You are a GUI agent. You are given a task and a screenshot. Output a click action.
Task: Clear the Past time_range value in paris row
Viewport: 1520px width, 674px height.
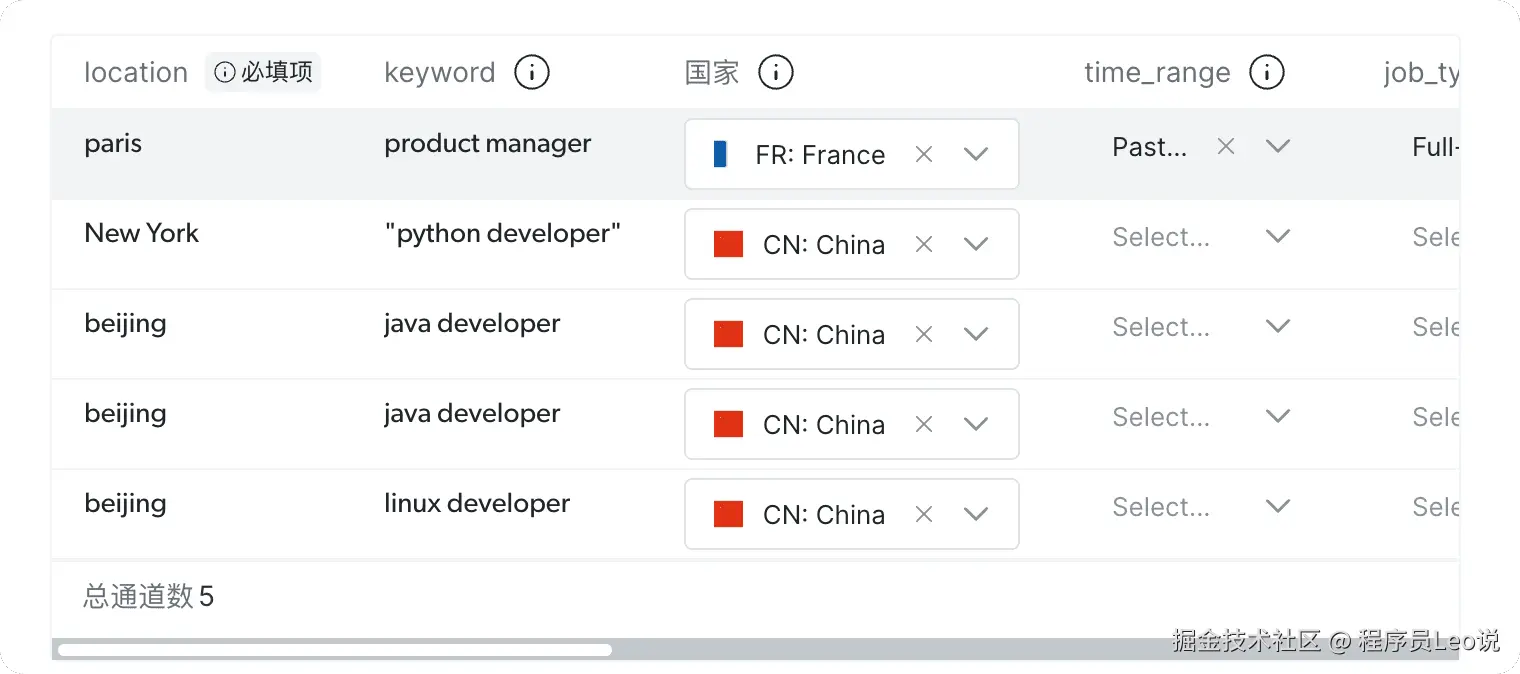click(1225, 146)
